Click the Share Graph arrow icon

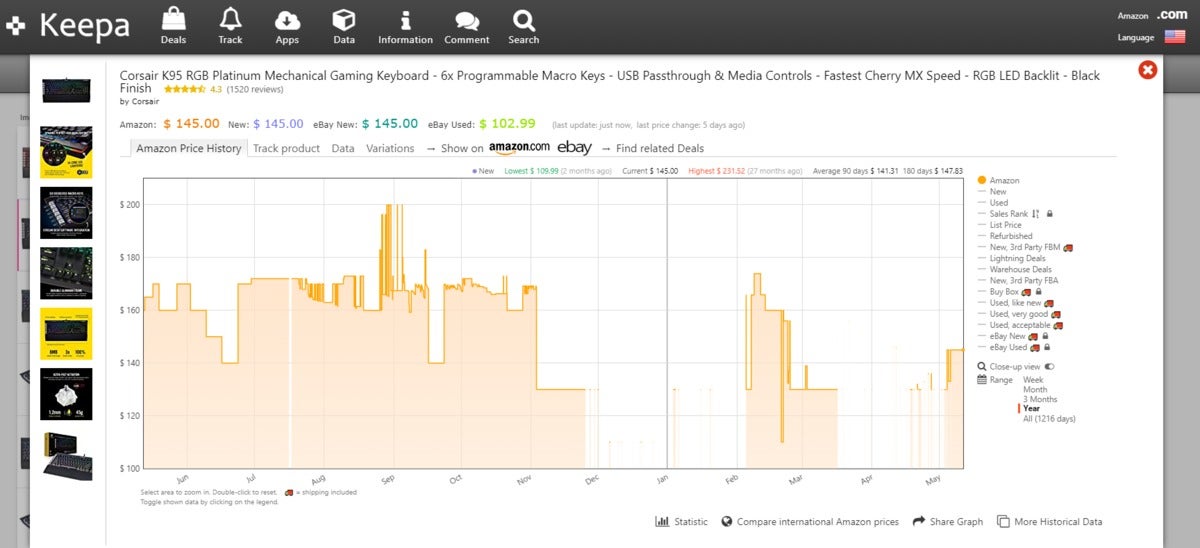pyautogui.click(x=919, y=522)
